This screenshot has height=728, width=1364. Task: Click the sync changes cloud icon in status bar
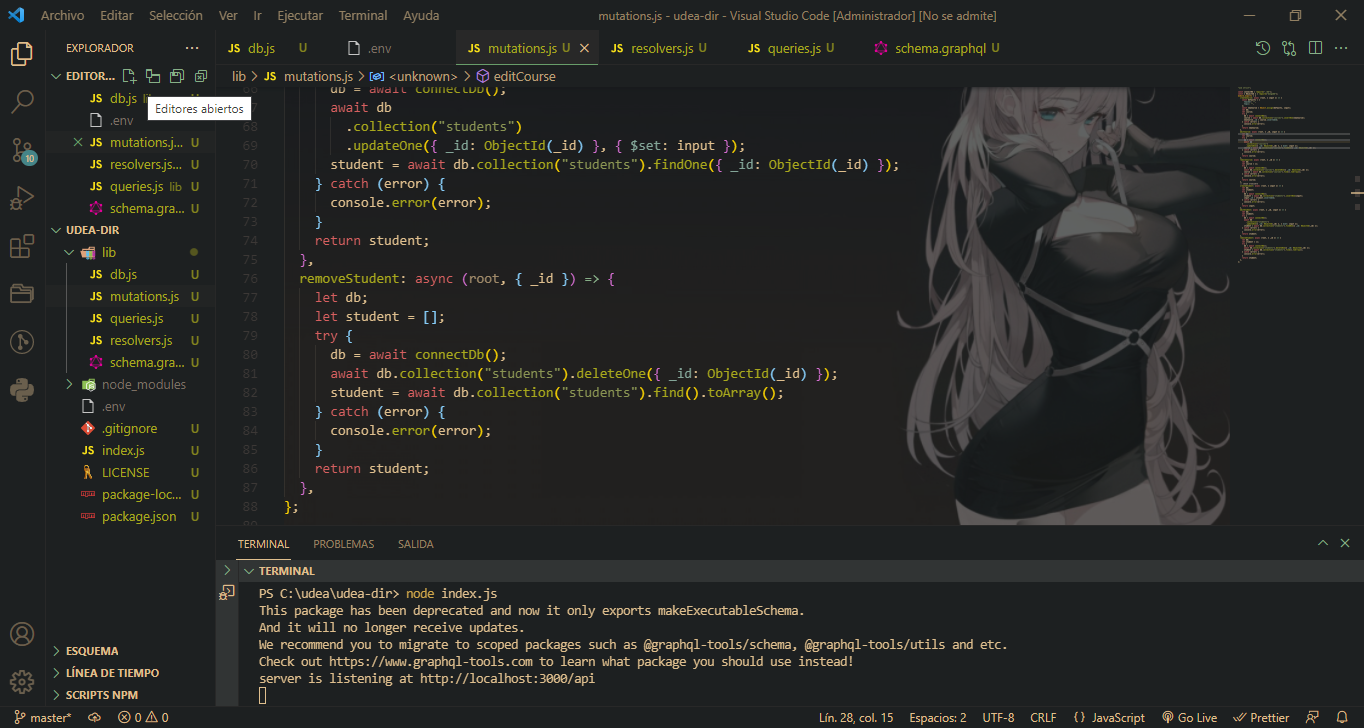[x=95, y=717]
